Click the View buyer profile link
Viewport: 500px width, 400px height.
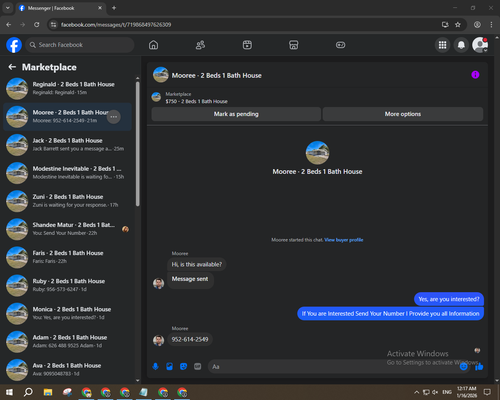pos(344,240)
